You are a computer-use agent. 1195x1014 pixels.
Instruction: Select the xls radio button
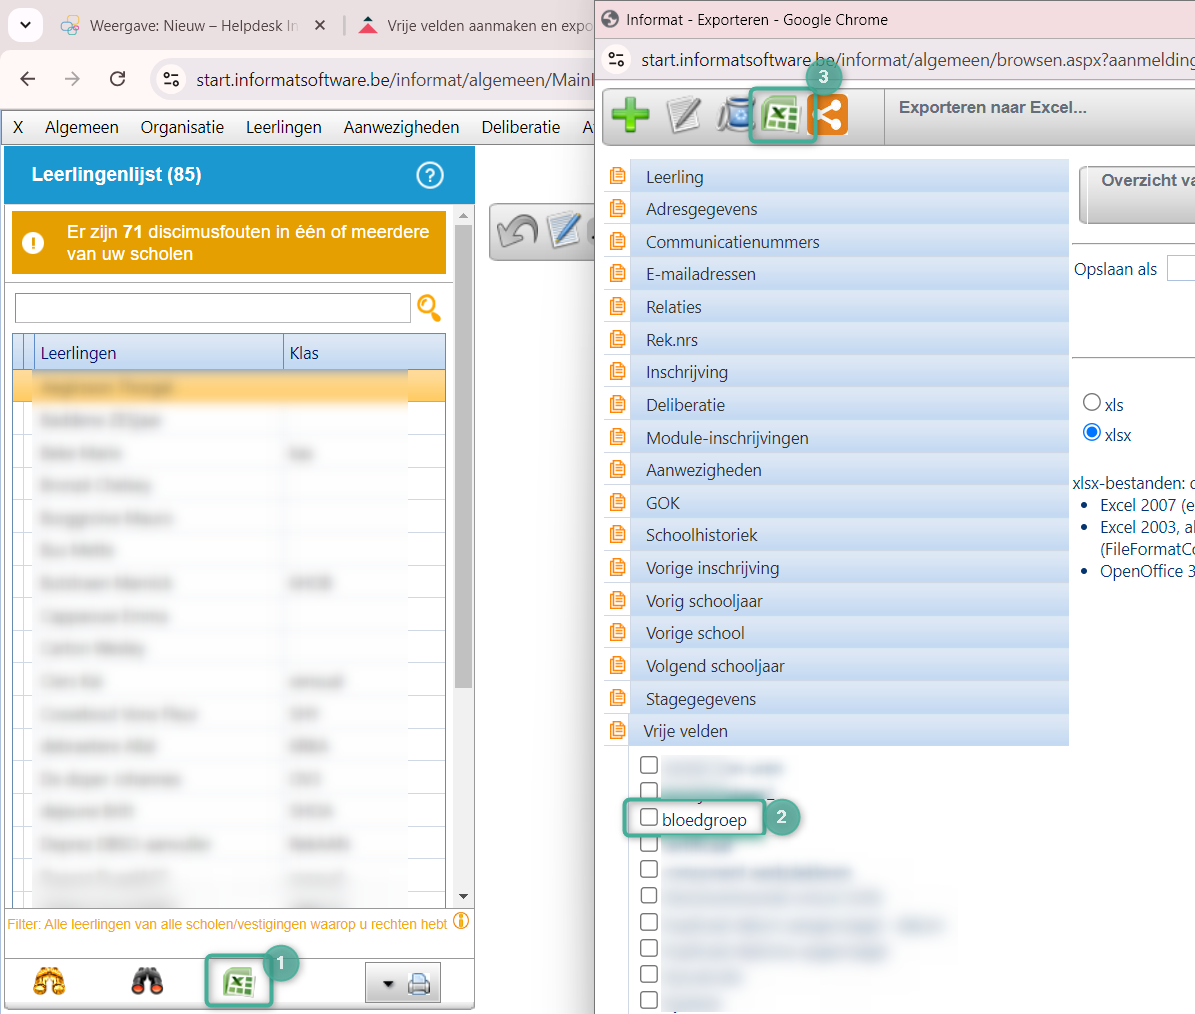coord(1092,403)
